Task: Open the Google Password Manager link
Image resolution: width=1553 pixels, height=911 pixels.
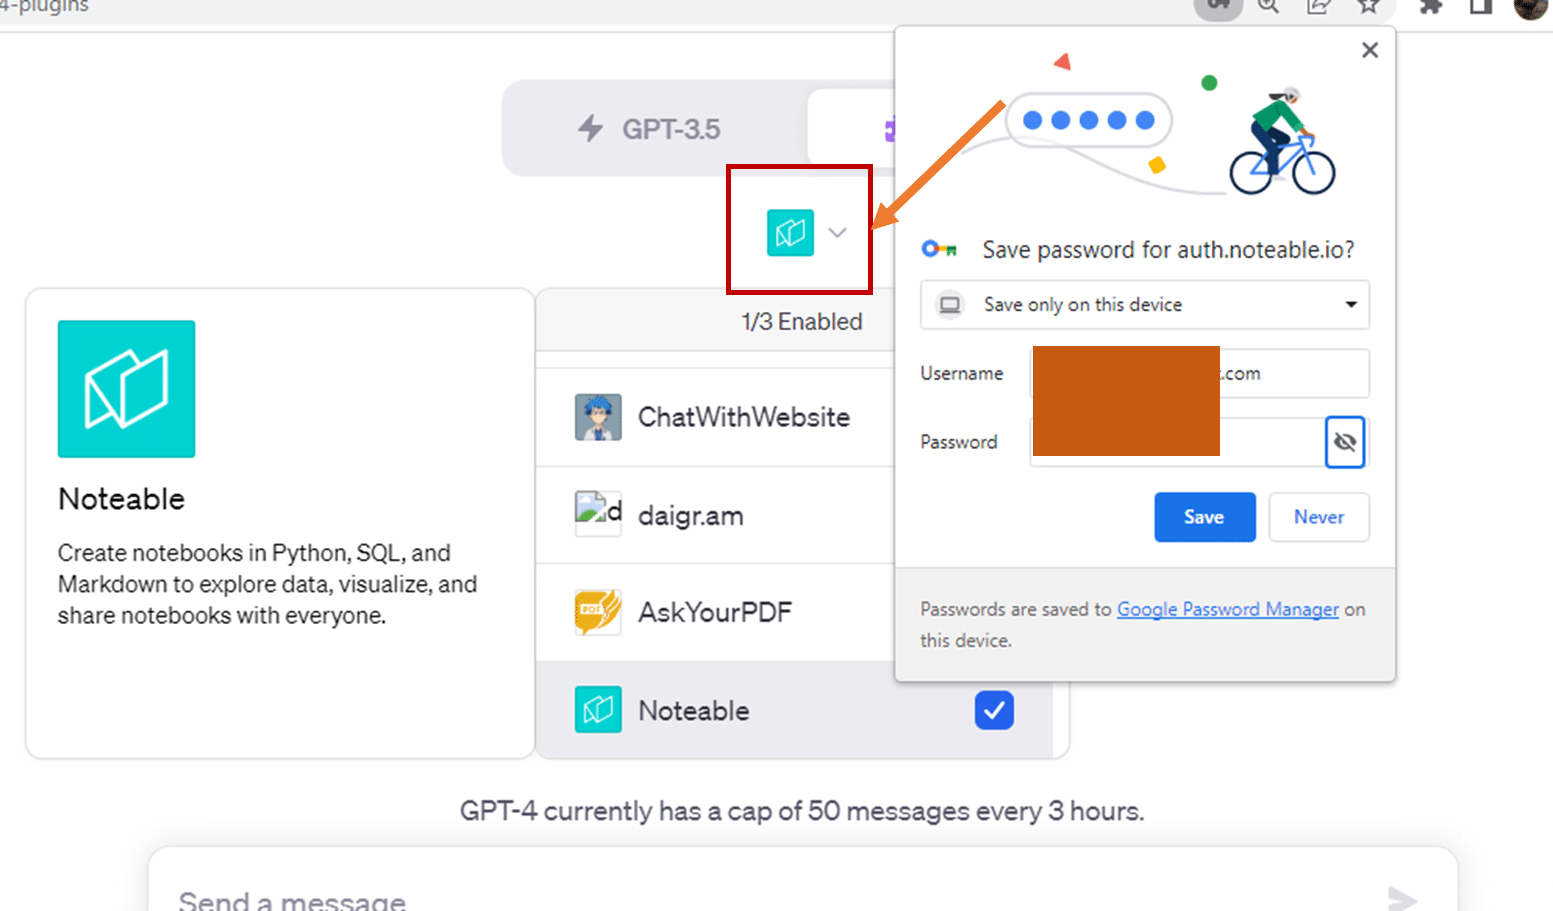Action: tap(1227, 609)
